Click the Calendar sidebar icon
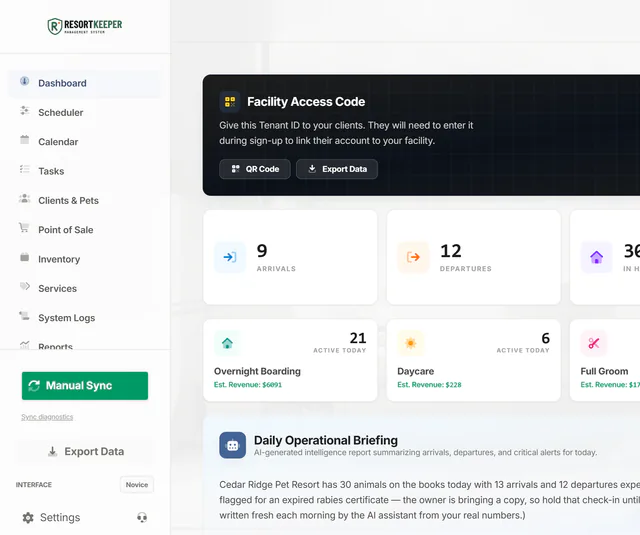Screen dimensions: 640x535 click(x=24, y=140)
